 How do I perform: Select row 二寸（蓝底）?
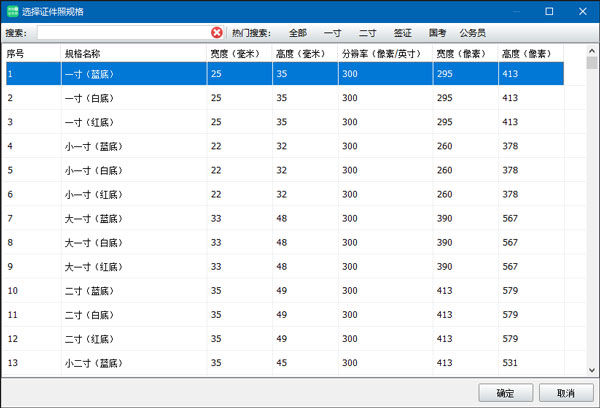tap(285, 291)
